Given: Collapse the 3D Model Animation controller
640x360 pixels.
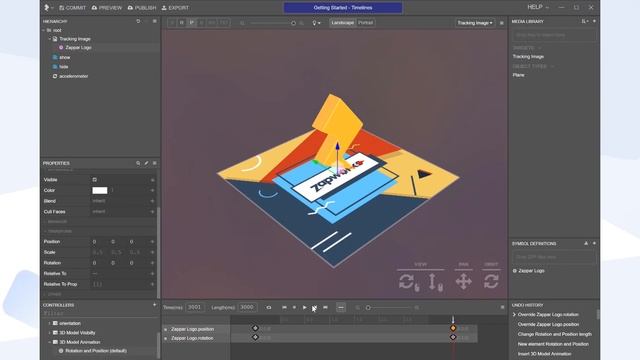Looking at the screenshot, I should [50, 342].
